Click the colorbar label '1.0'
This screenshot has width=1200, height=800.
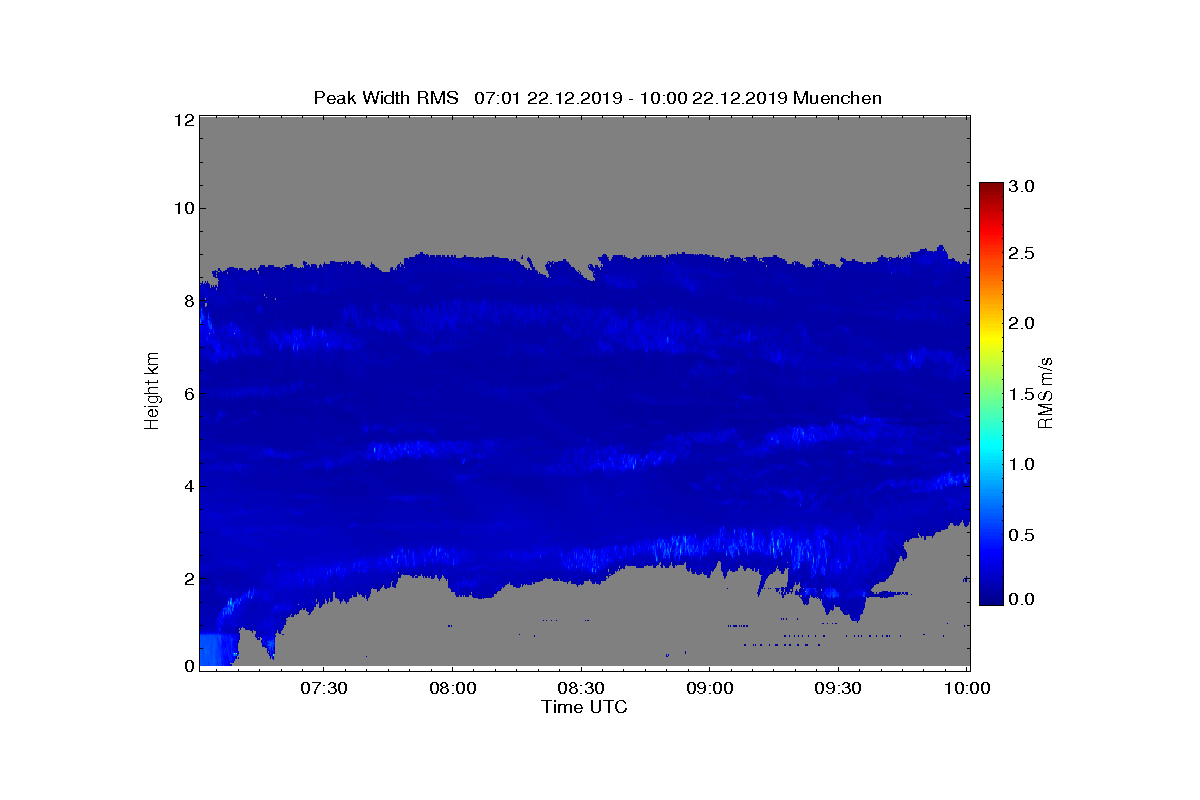[1021, 465]
